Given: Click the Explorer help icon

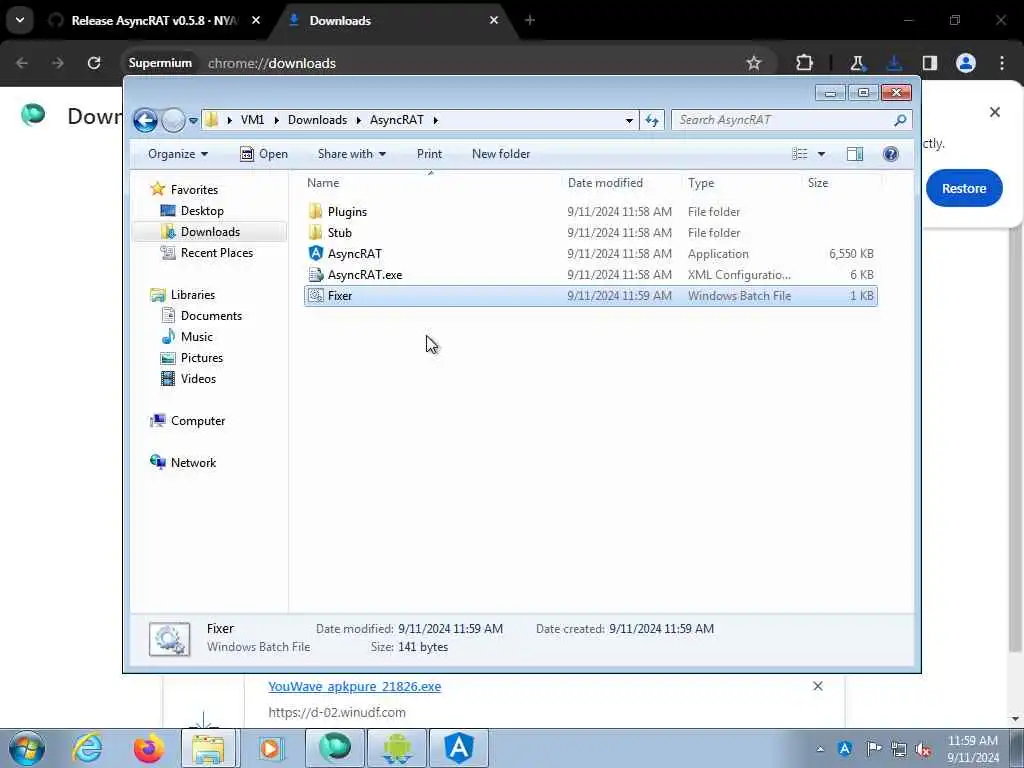Looking at the screenshot, I should [x=890, y=154].
